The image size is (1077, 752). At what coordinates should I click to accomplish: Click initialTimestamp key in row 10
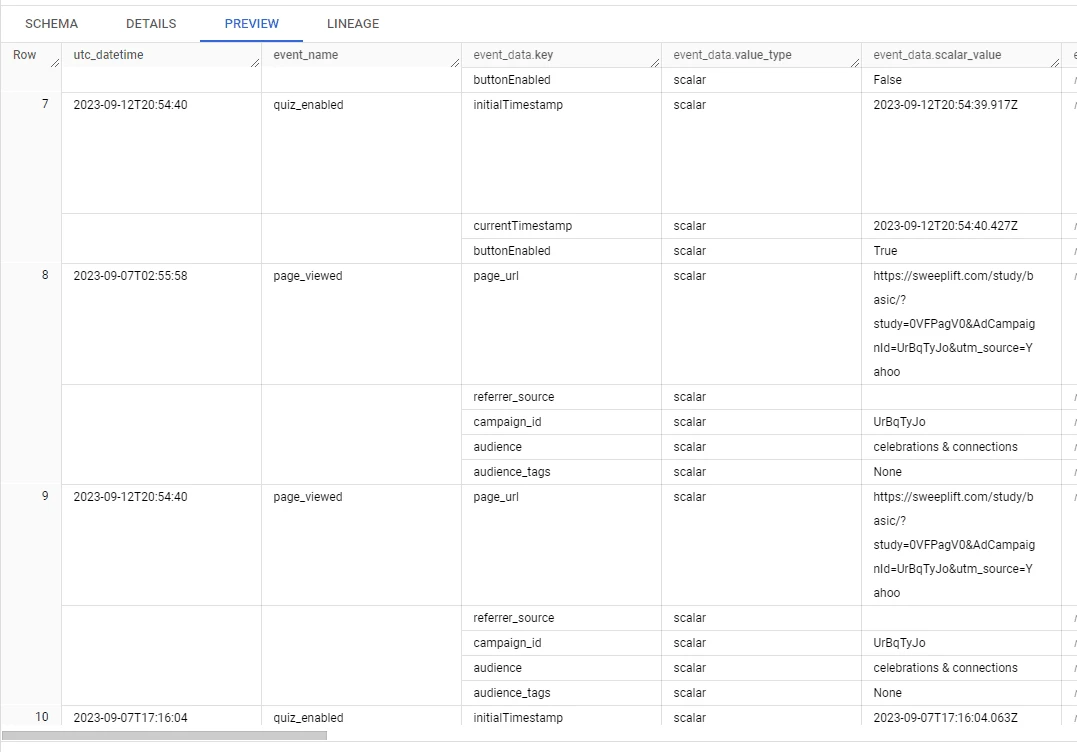[518, 718]
